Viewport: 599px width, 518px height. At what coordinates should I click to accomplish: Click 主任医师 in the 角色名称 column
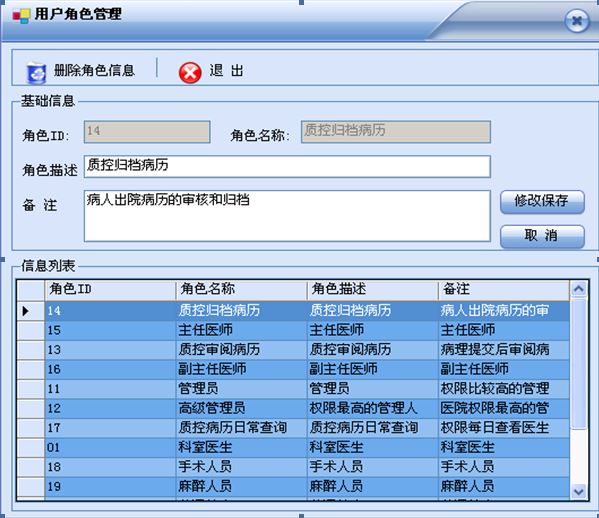tap(241, 330)
